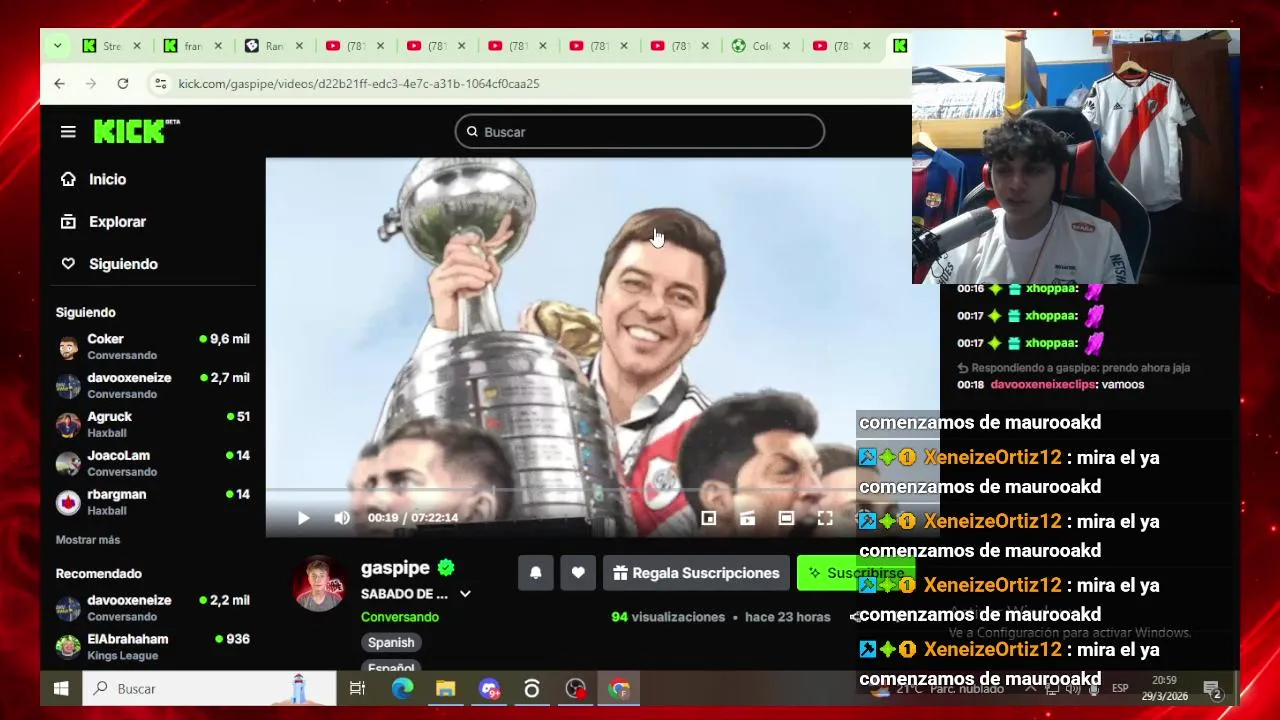
Task: Open Windows notification center icon
Action: coord(1213,688)
